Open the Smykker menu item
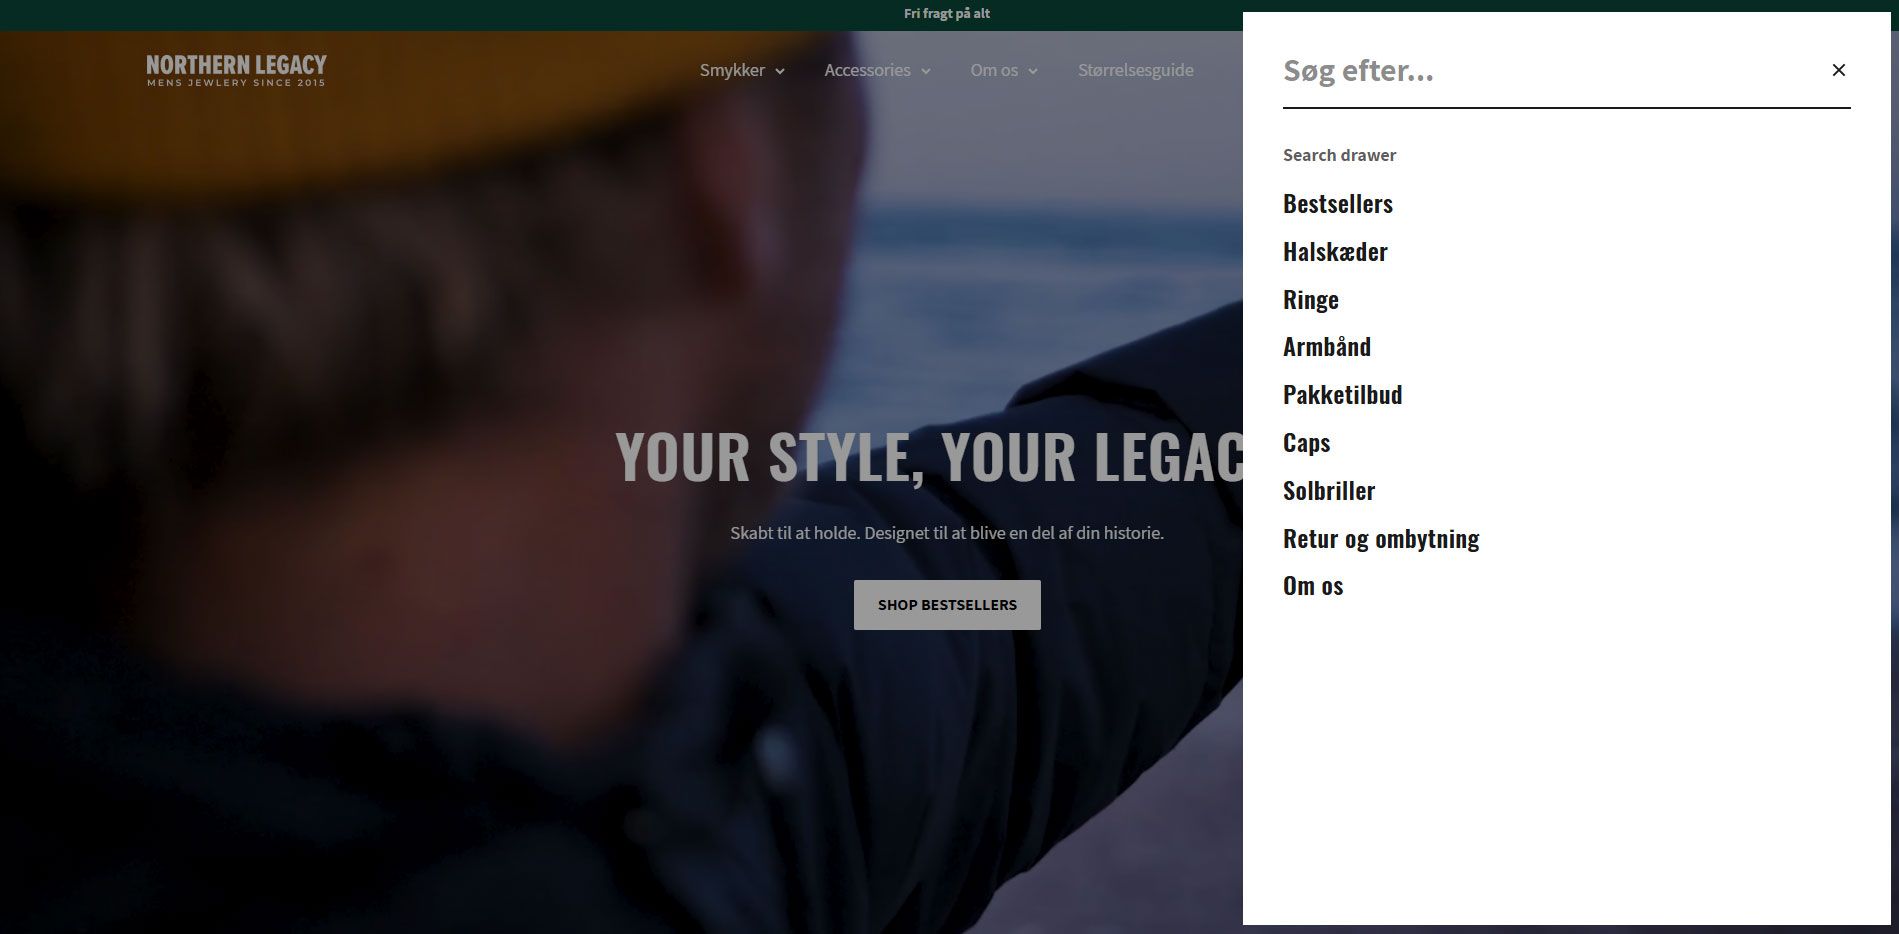The width and height of the screenshot is (1899, 934). pos(732,70)
